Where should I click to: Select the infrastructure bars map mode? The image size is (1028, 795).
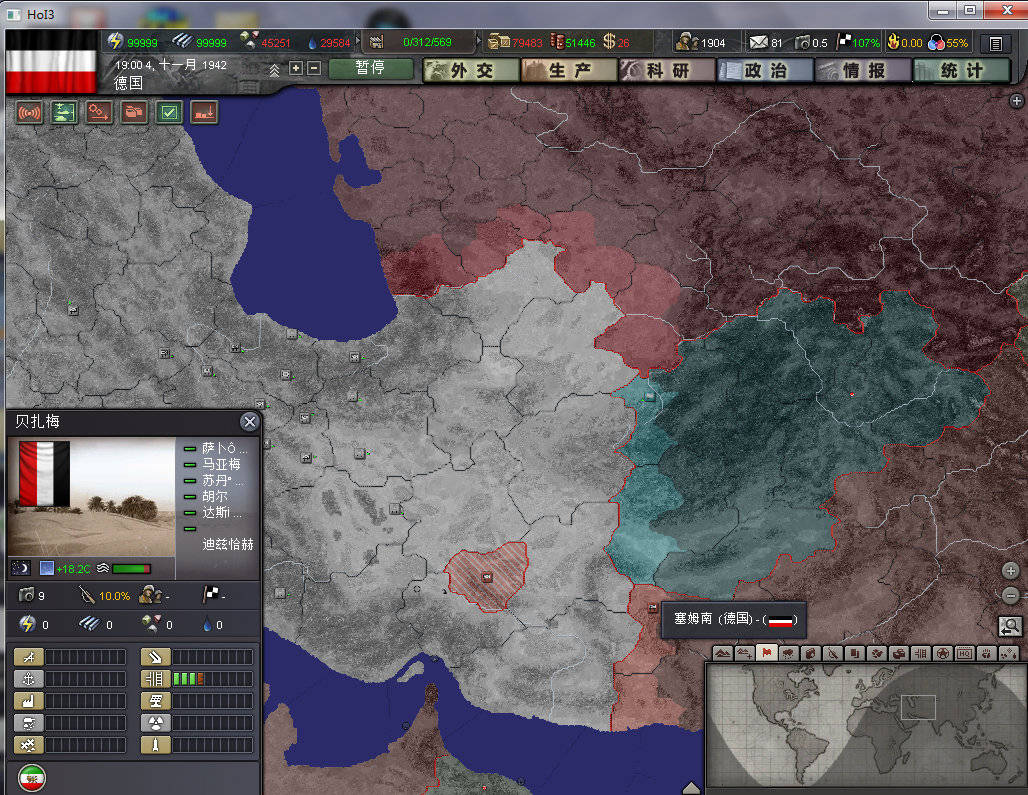920,653
